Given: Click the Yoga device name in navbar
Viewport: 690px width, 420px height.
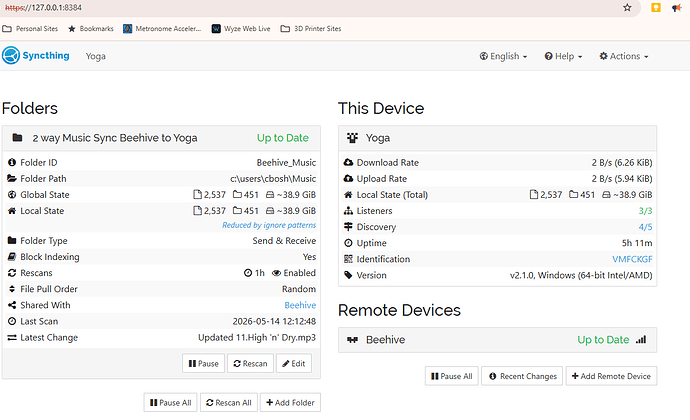Looking at the screenshot, I should pyautogui.click(x=95, y=56).
